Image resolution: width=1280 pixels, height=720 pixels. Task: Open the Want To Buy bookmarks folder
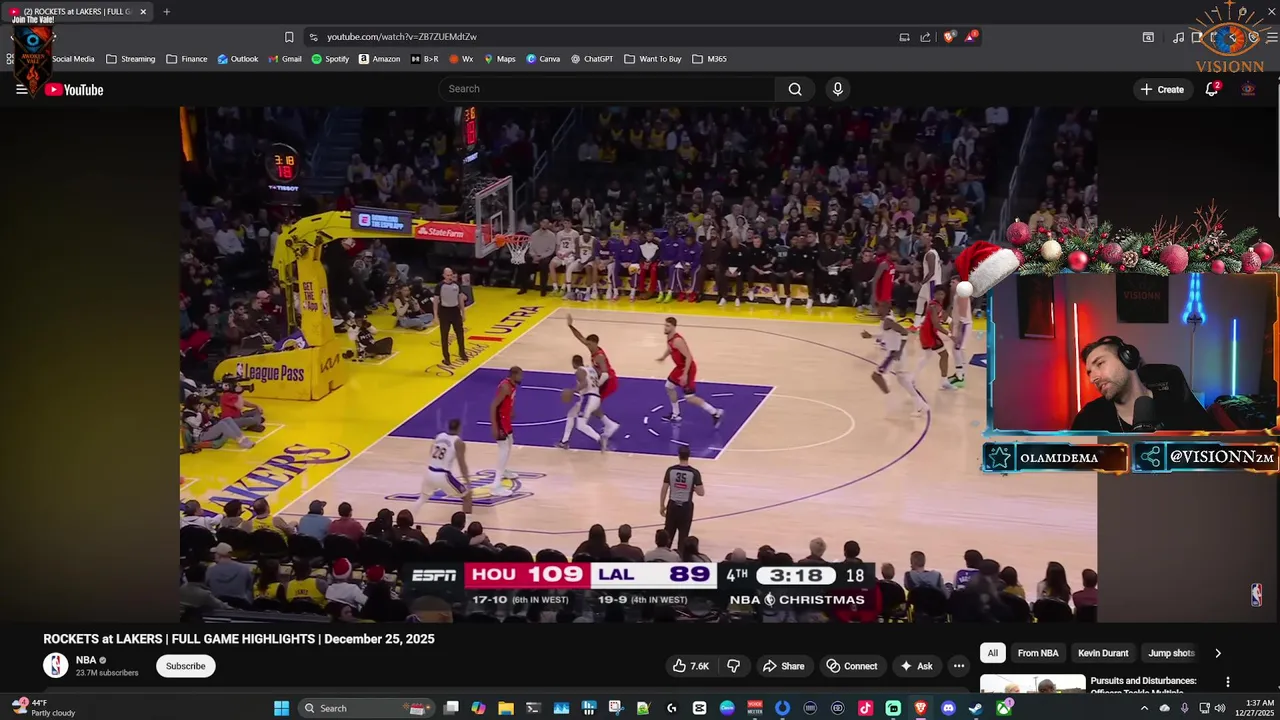click(x=652, y=59)
